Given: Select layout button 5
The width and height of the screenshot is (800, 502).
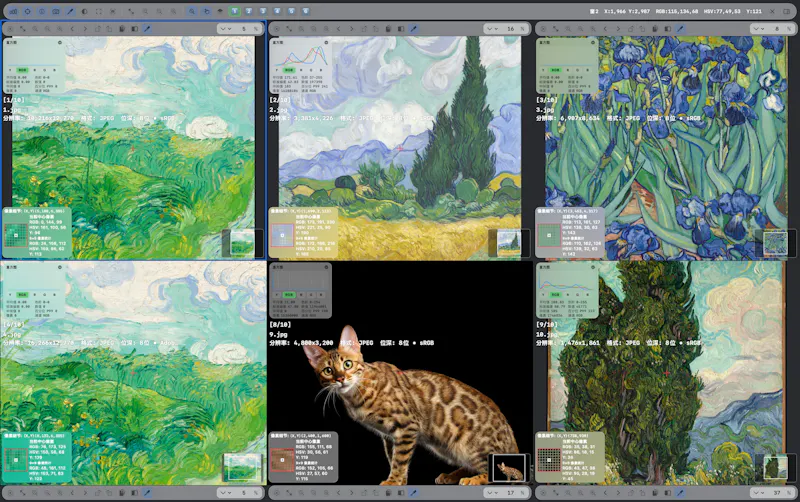Looking at the screenshot, I should [292, 11].
